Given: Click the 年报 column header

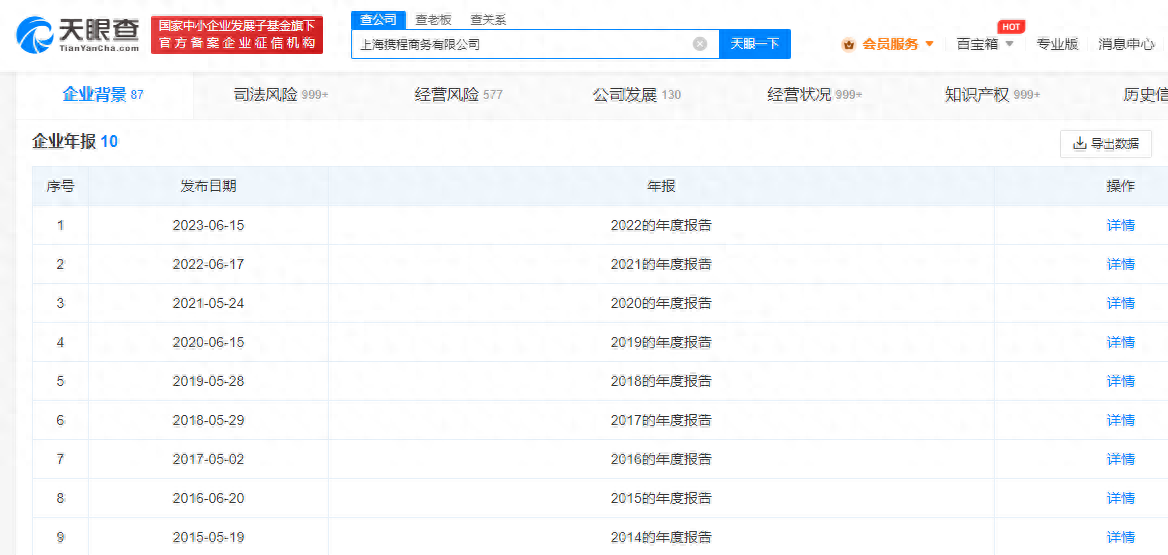Looking at the screenshot, I should pyautogui.click(x=661, y=186).
